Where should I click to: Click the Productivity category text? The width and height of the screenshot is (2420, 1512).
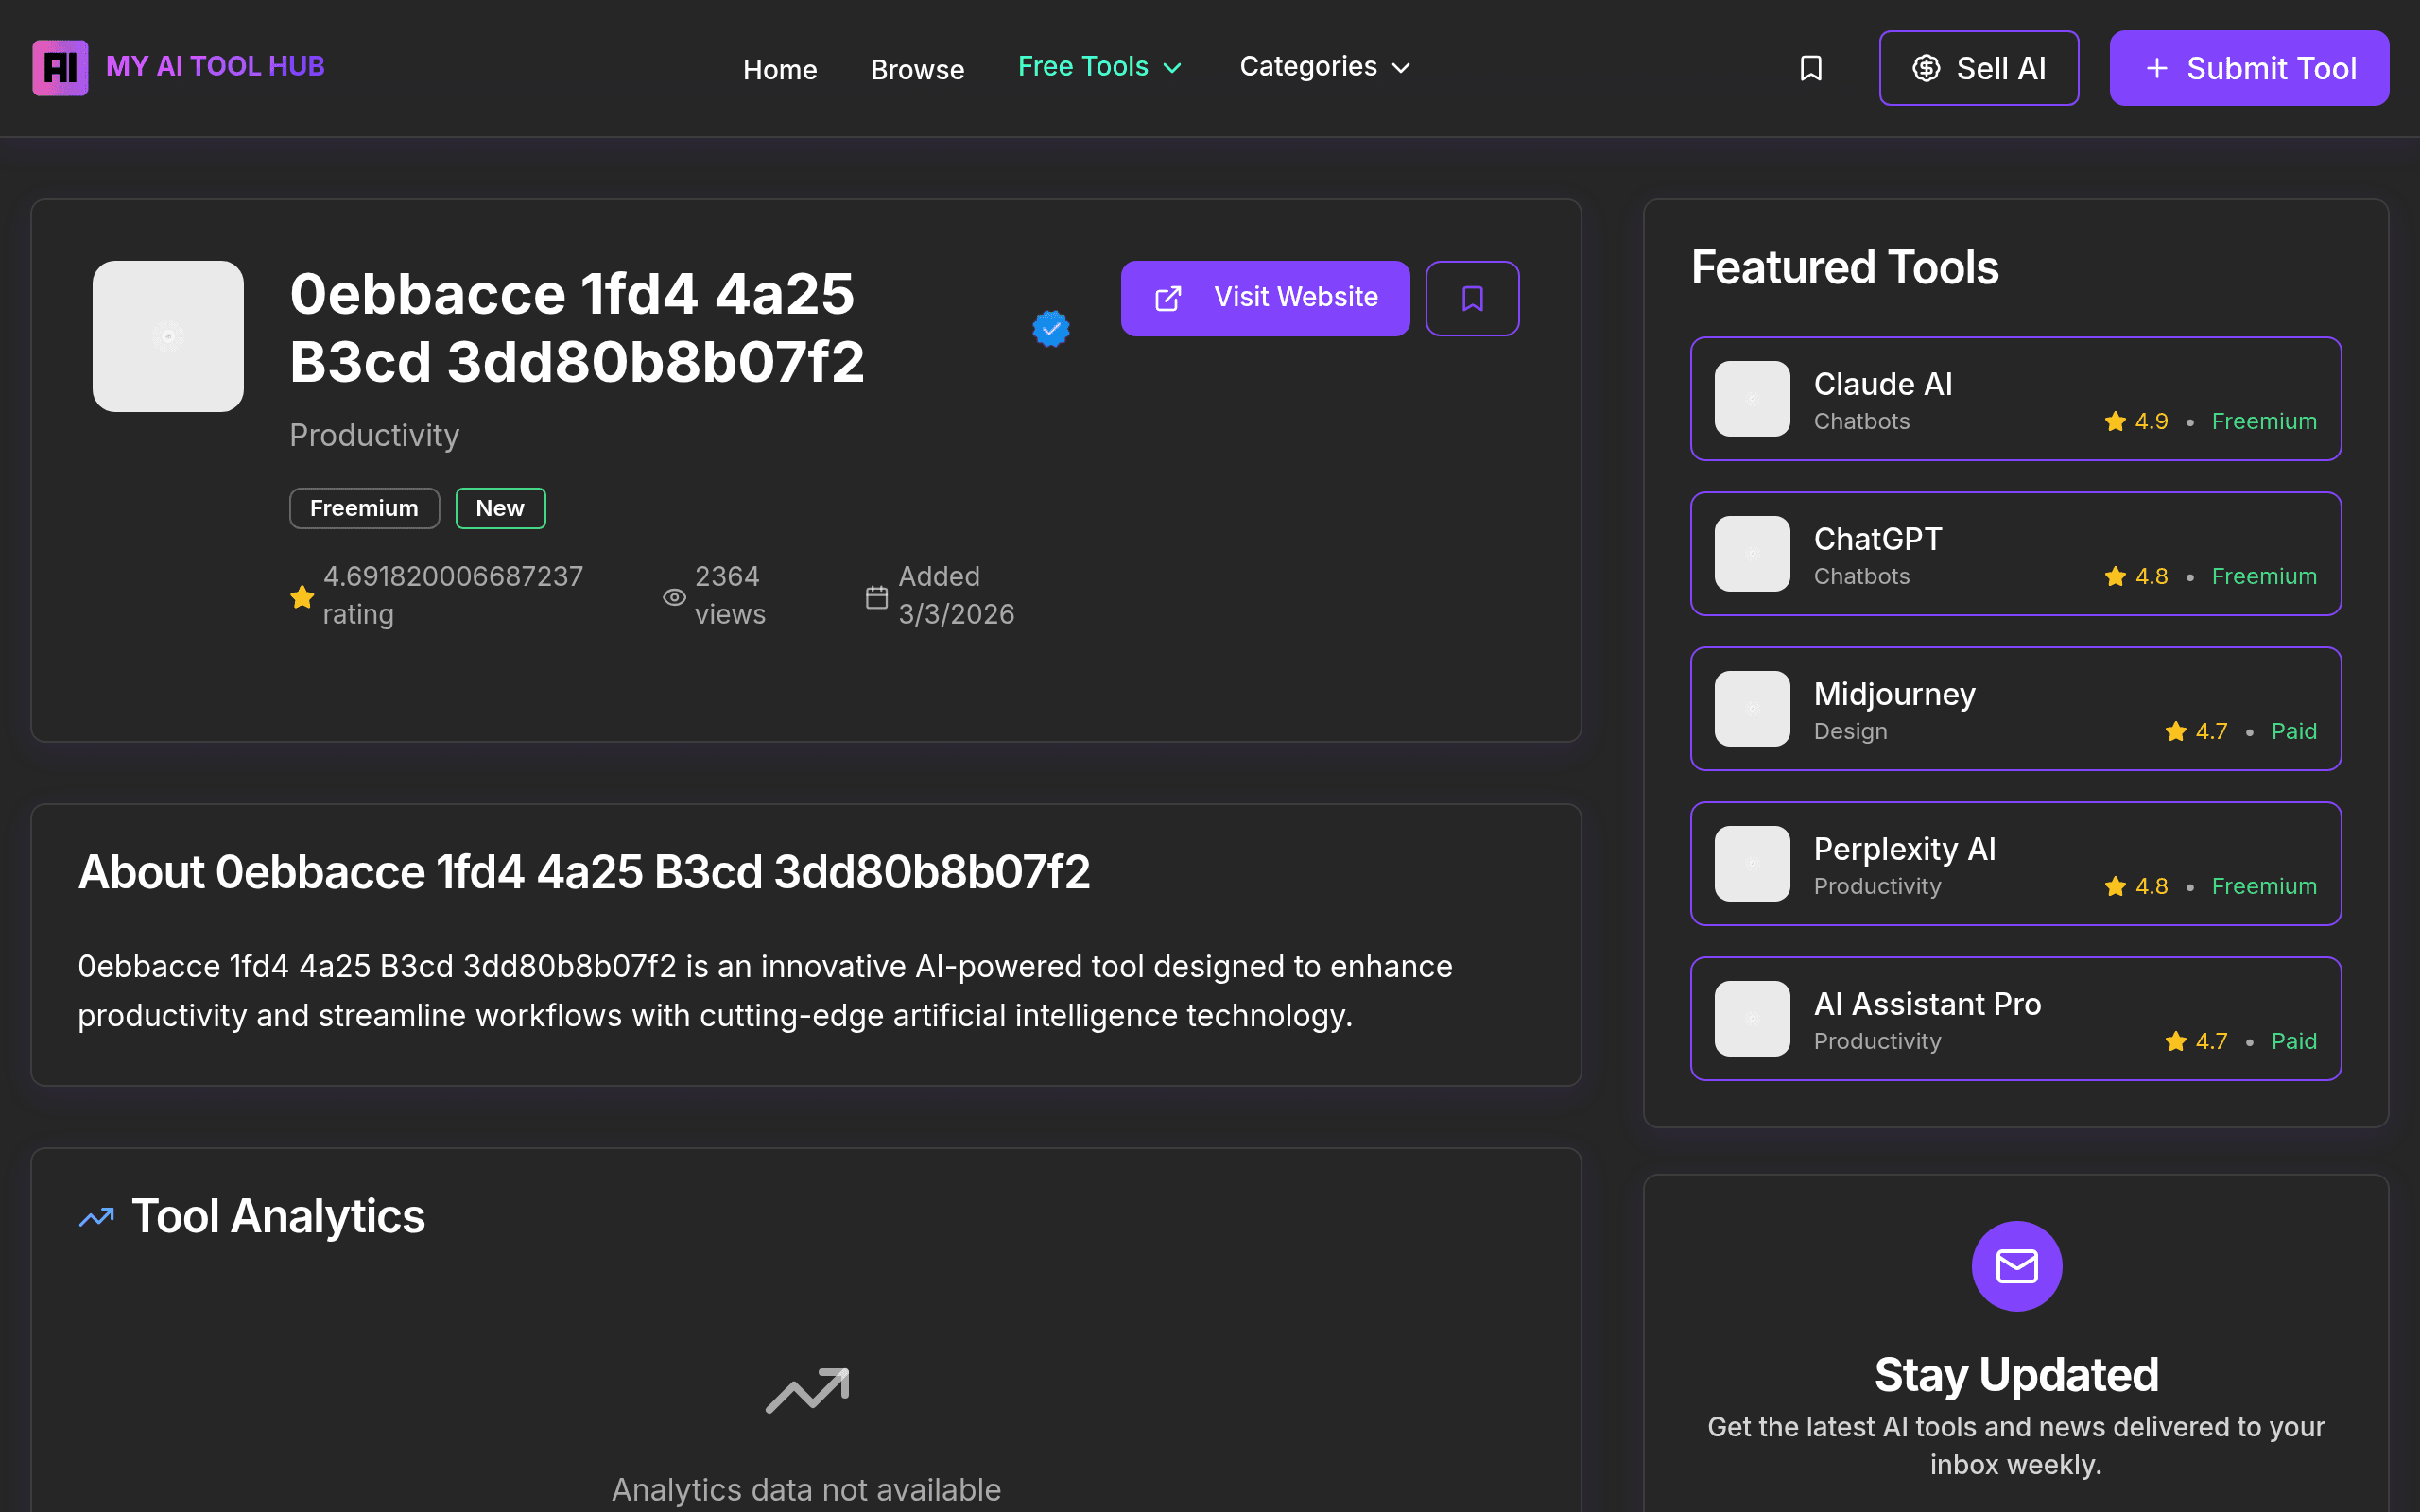click(374, 435)
